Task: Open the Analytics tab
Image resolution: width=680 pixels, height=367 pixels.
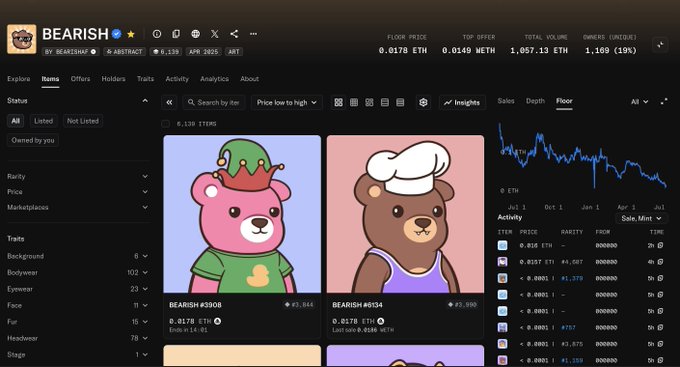Action: point(214,79)
